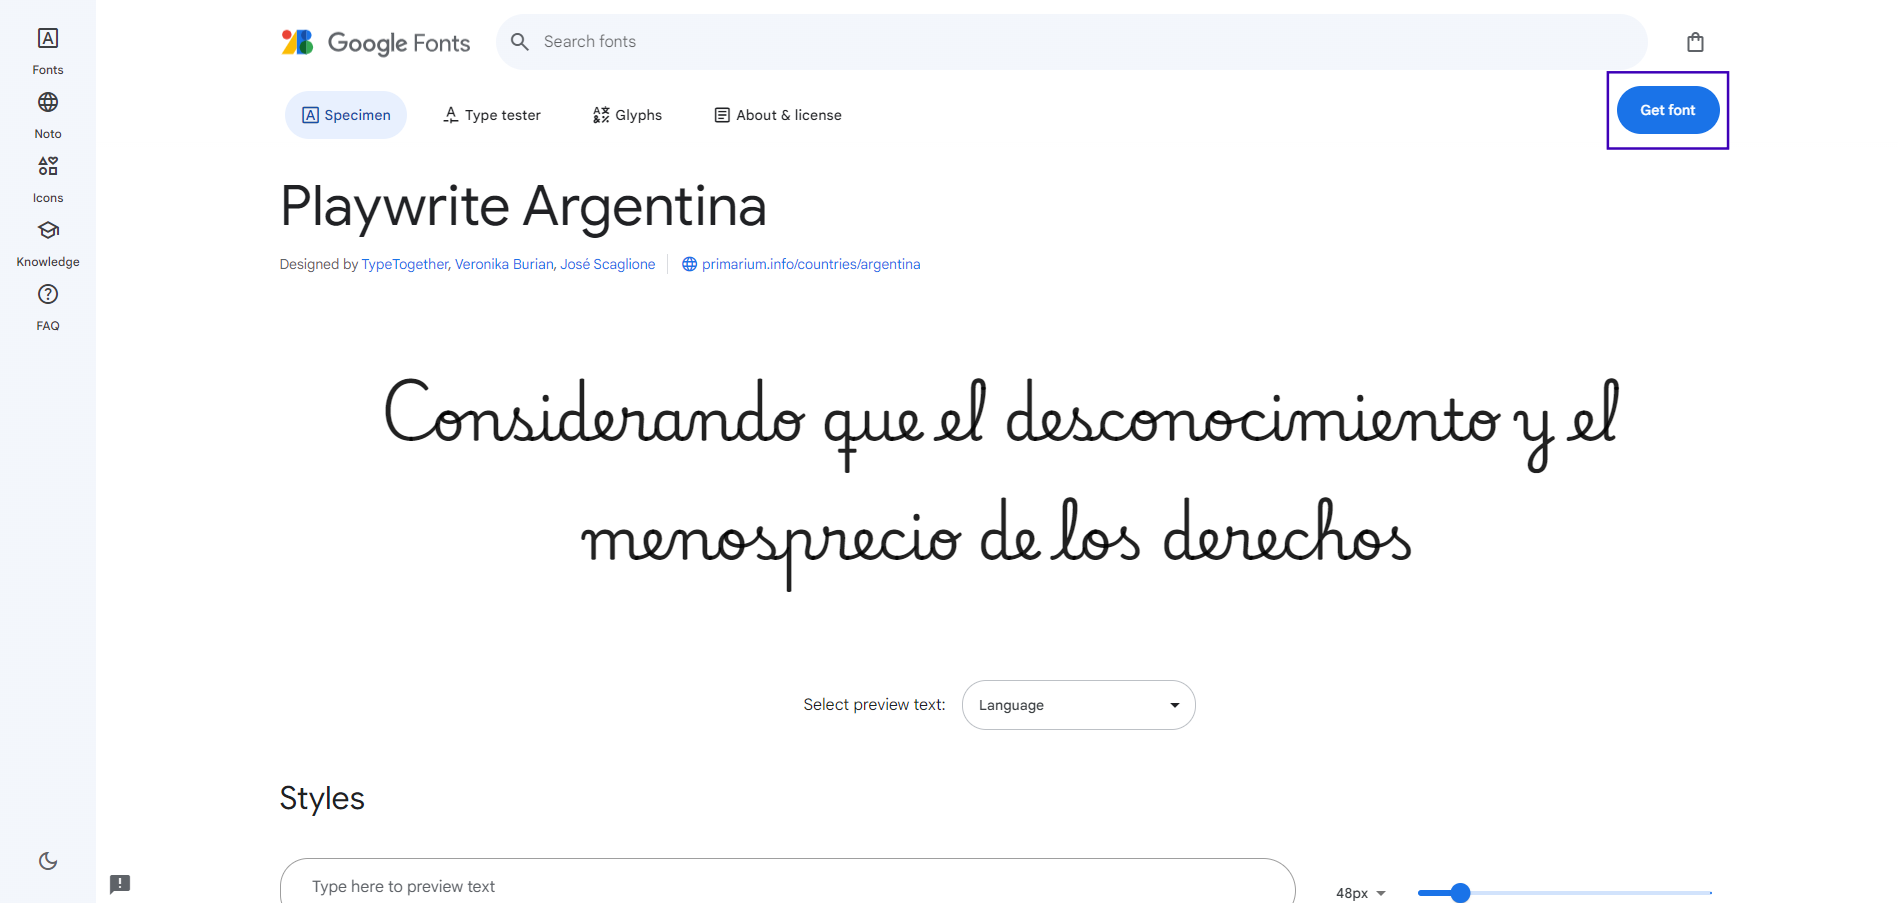Visit primarium.info/countries/argentina link

tap(810, 264)
